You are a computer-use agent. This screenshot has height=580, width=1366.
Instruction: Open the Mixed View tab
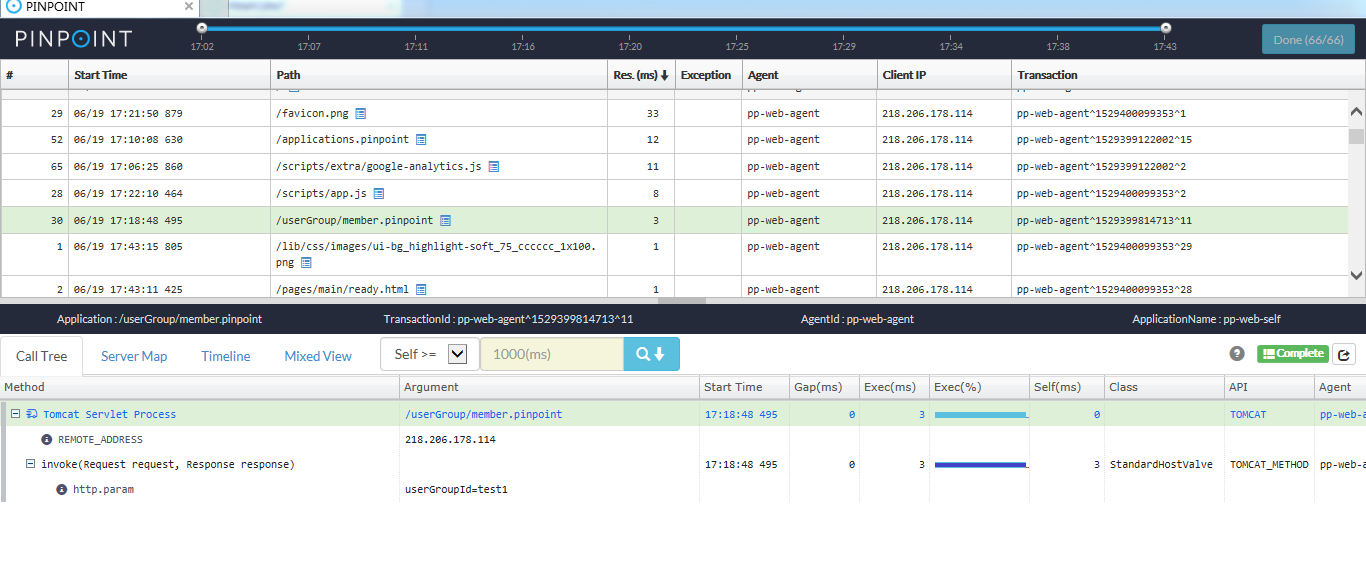317,356
